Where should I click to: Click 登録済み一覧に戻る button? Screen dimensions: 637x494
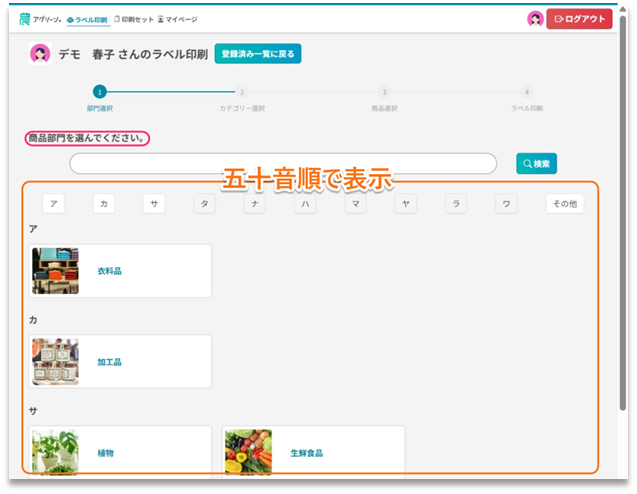pos(257,54)
